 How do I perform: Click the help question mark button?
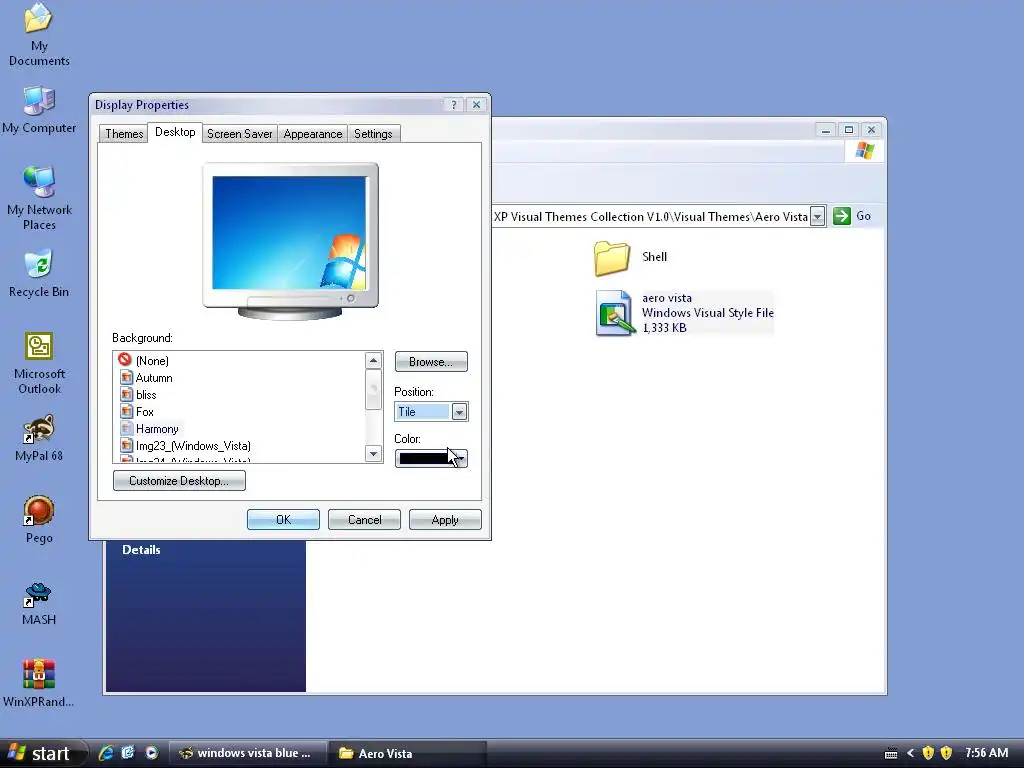tap(454, 104)
